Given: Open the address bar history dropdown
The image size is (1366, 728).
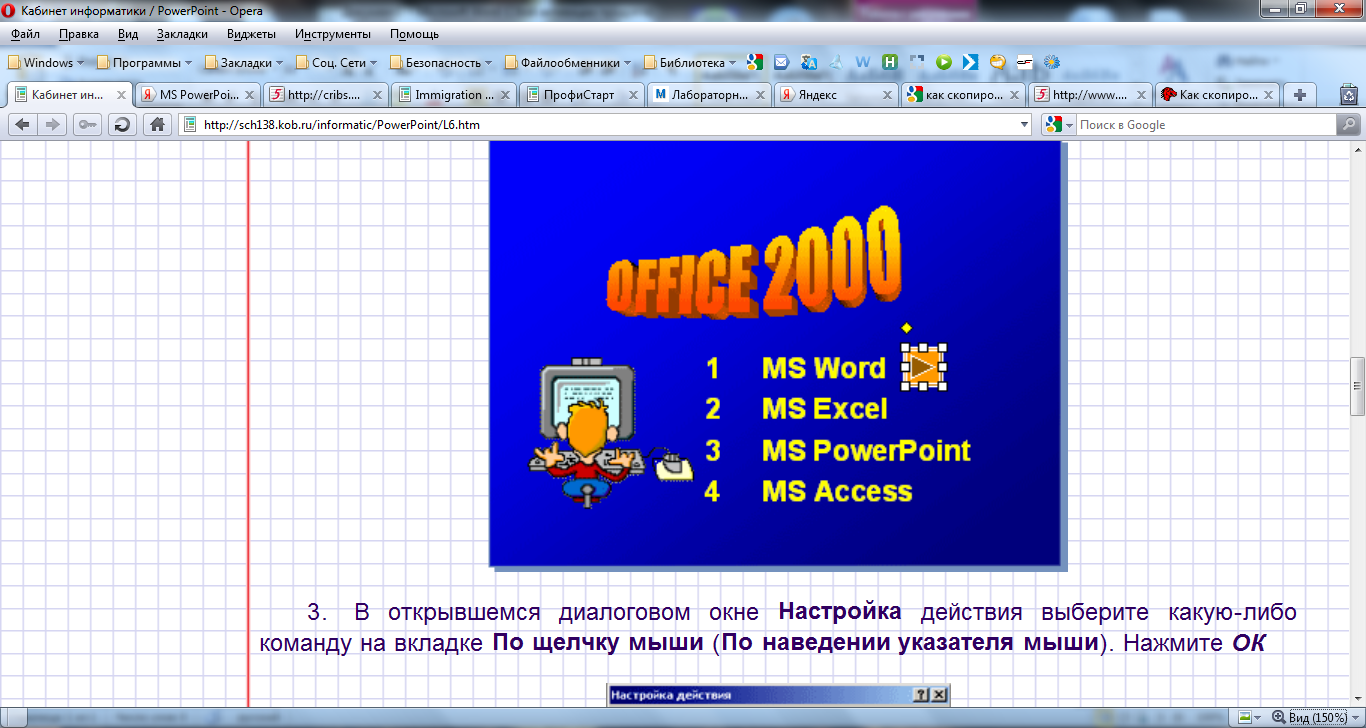Looking at the screenshot, I should (x=1023, y=125).
